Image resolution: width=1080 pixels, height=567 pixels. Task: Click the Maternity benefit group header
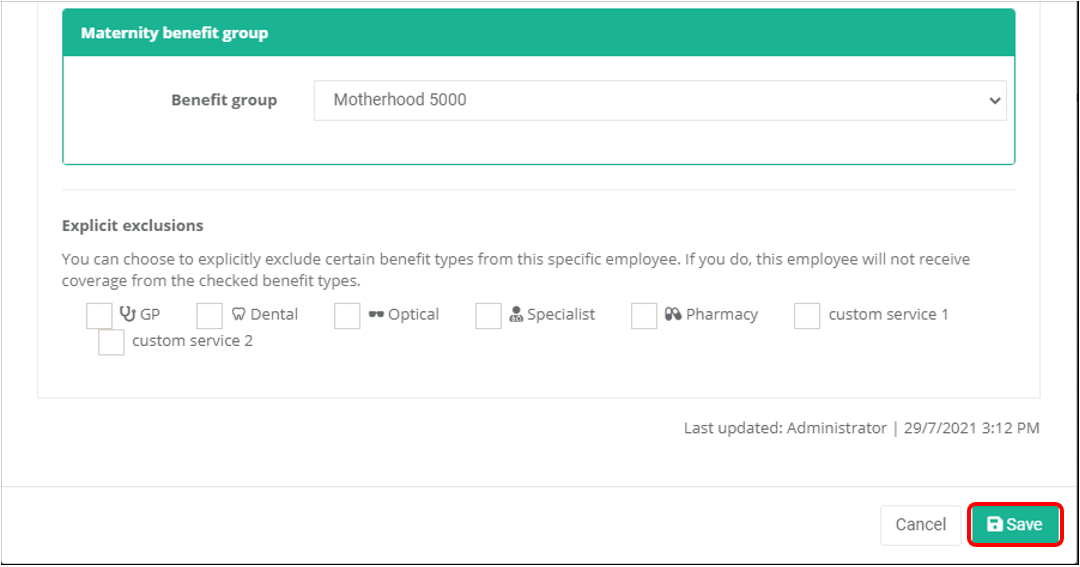tap(174, 33)
